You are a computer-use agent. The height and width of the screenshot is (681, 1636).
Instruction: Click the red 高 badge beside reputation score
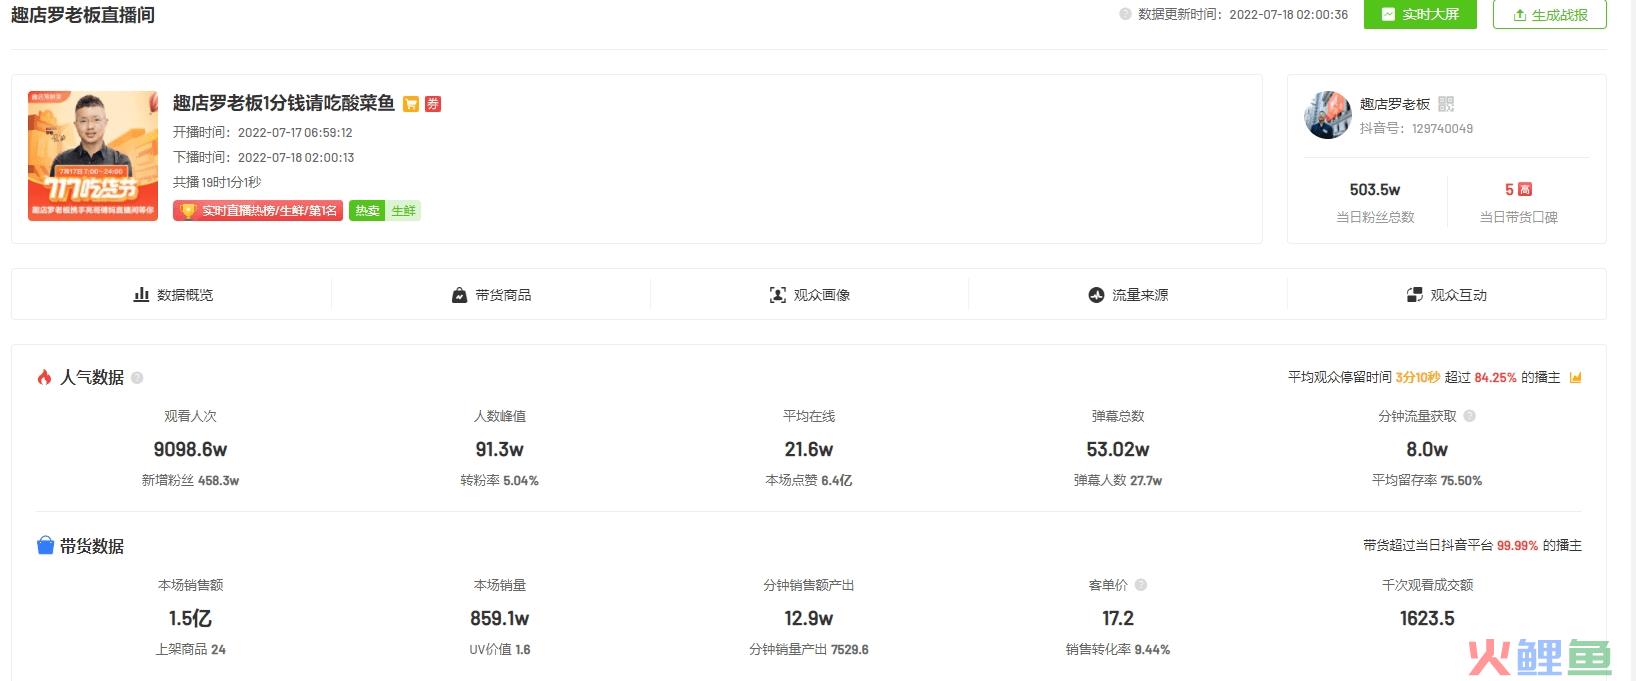(1525, 189)
